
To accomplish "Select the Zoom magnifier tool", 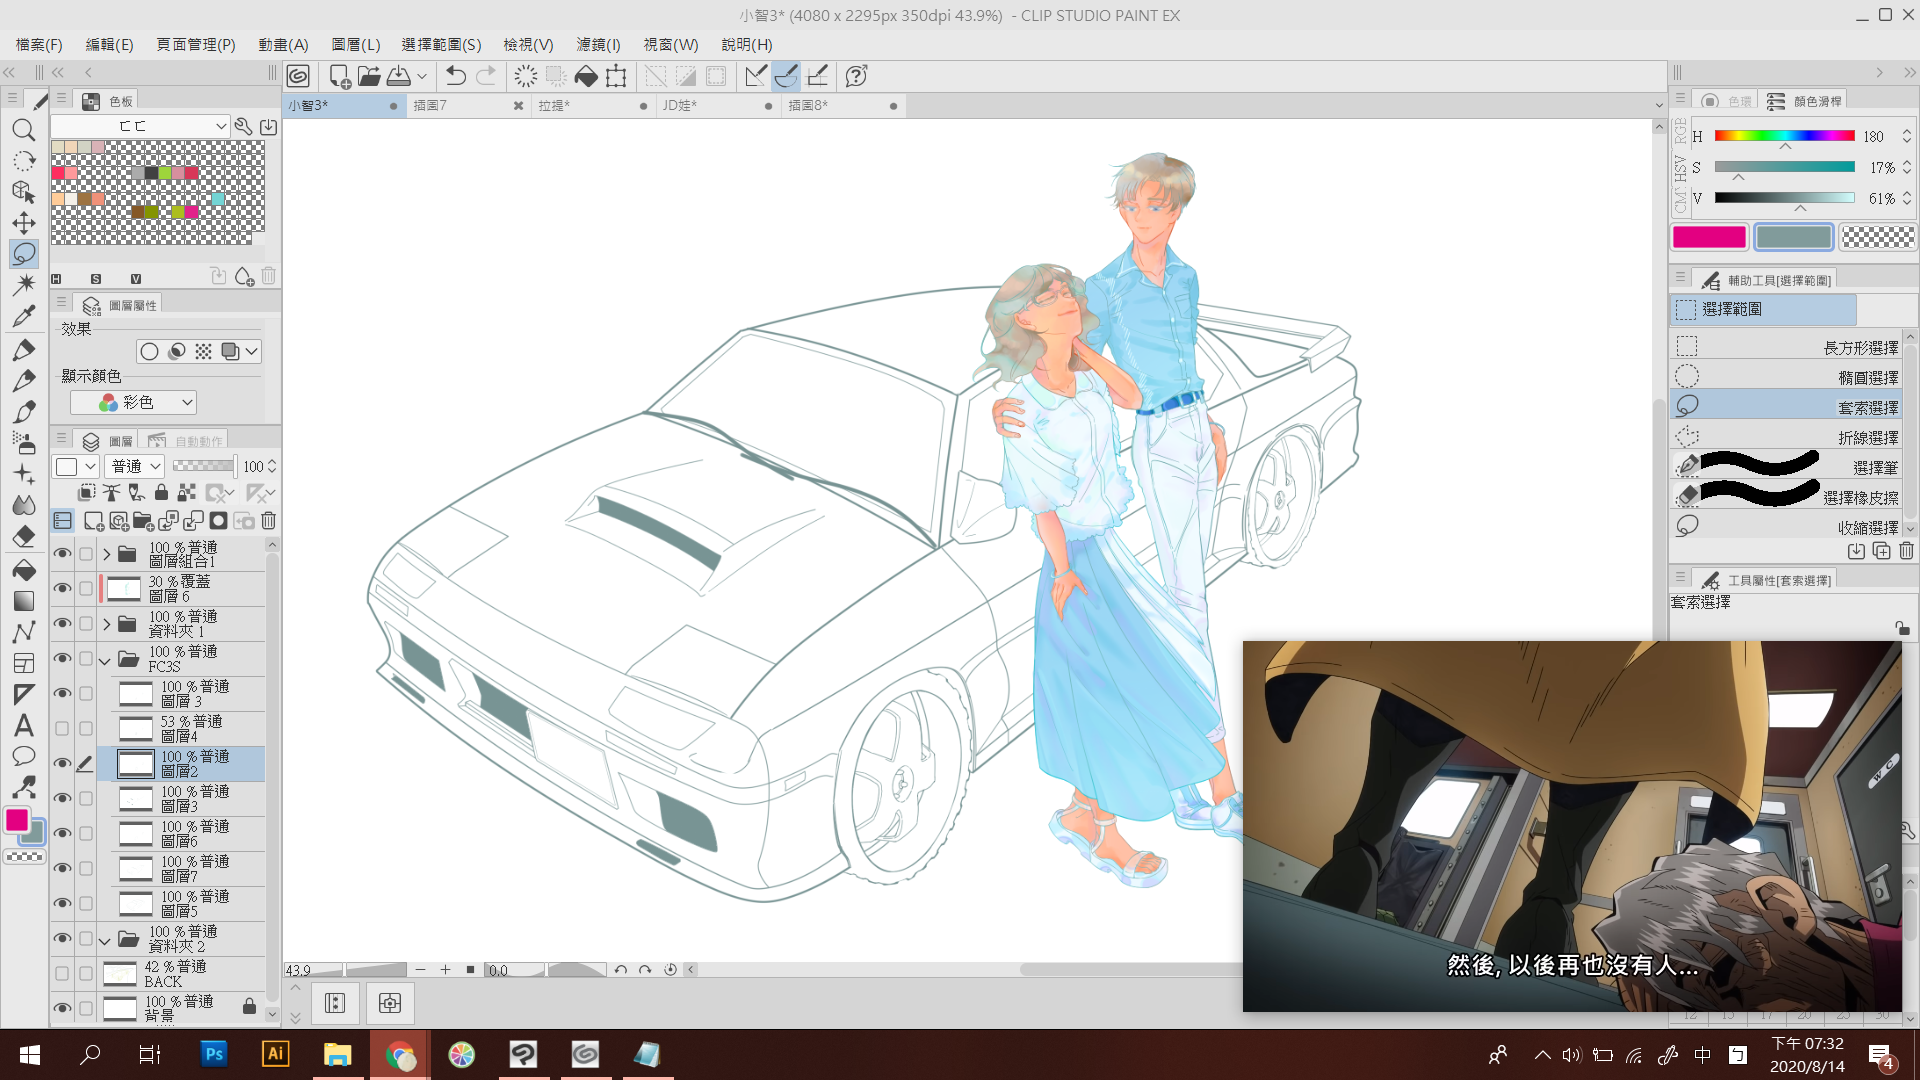I will coord(24,130).
